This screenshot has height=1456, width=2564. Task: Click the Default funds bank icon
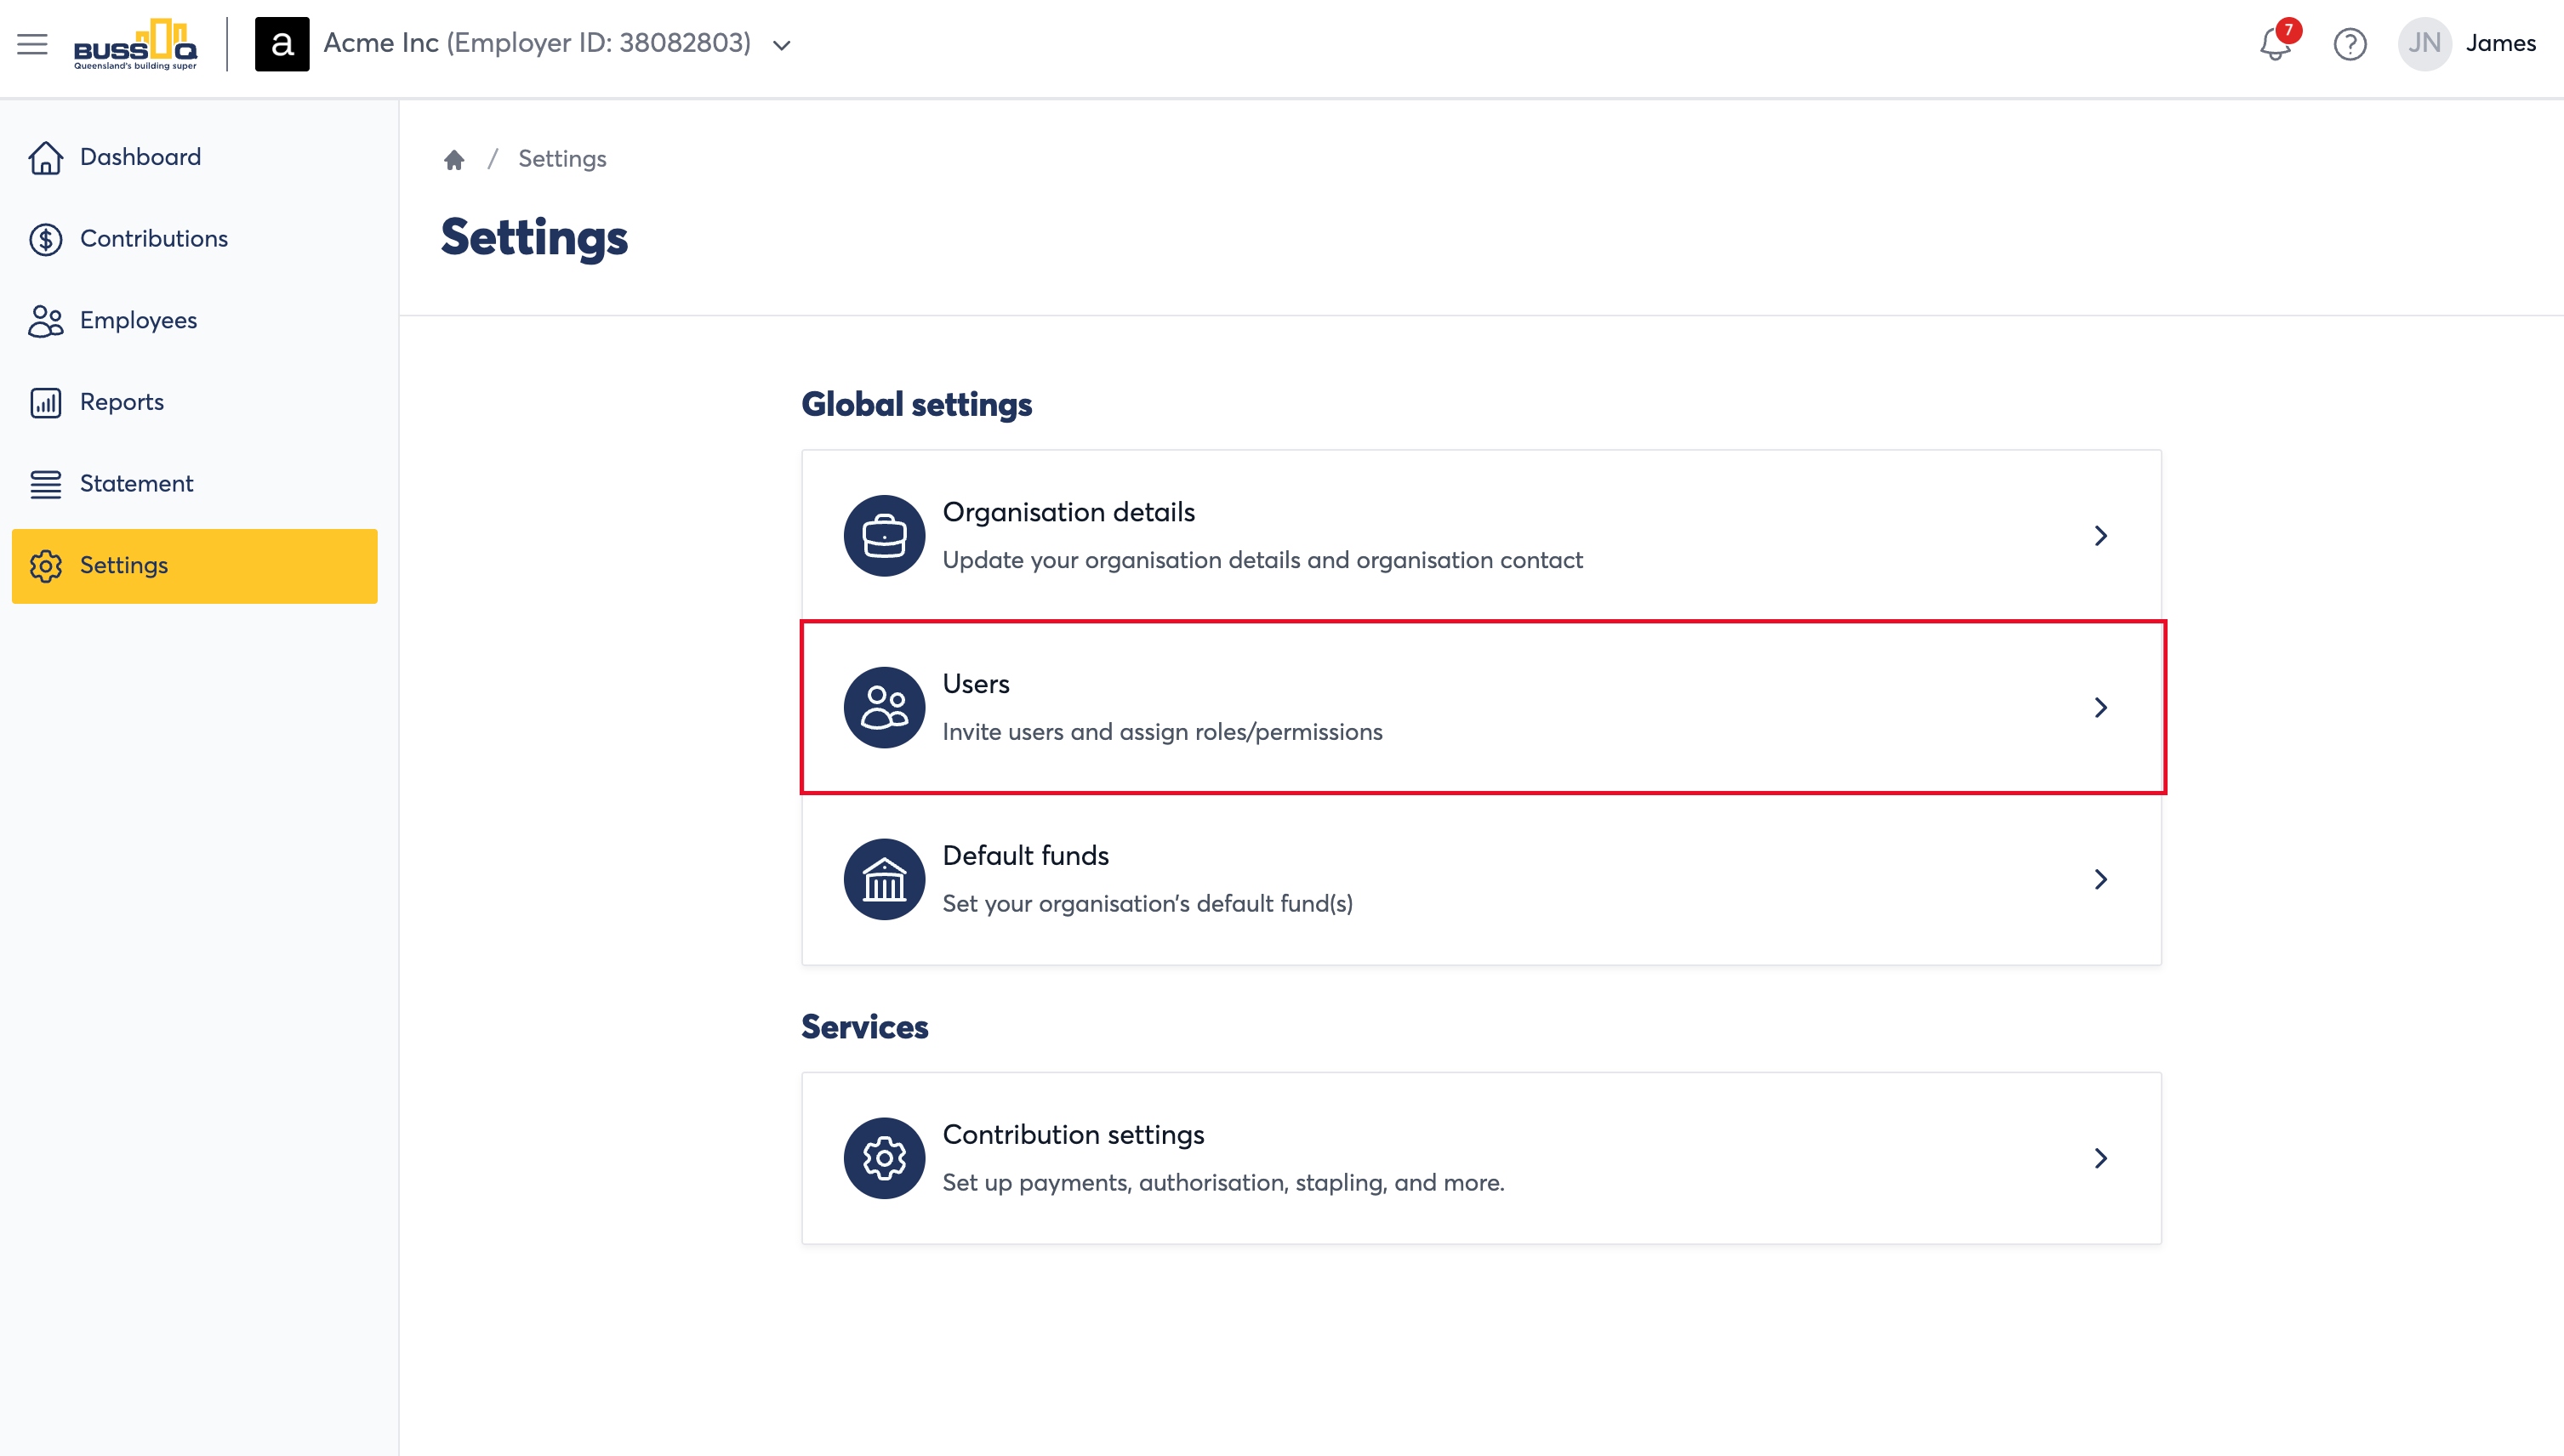click(884, 879)
